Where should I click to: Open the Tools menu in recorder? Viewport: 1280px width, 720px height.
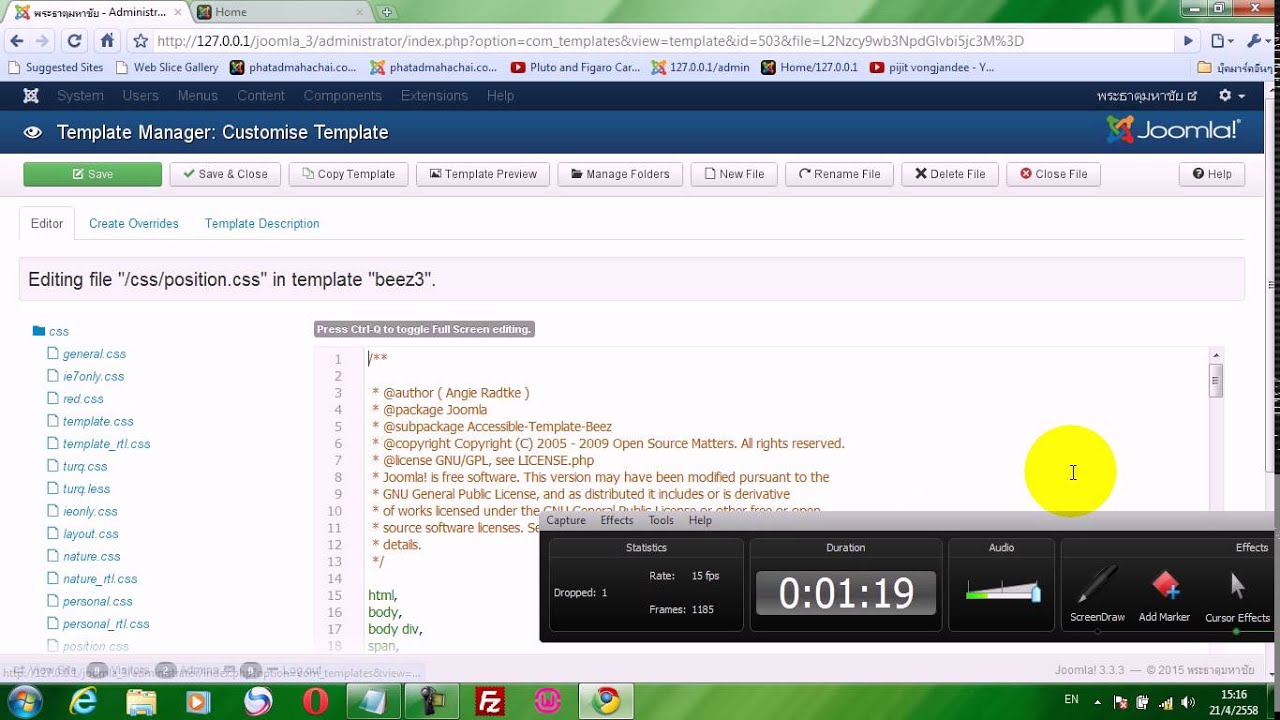pyautogui.click(x=661, y=520)
